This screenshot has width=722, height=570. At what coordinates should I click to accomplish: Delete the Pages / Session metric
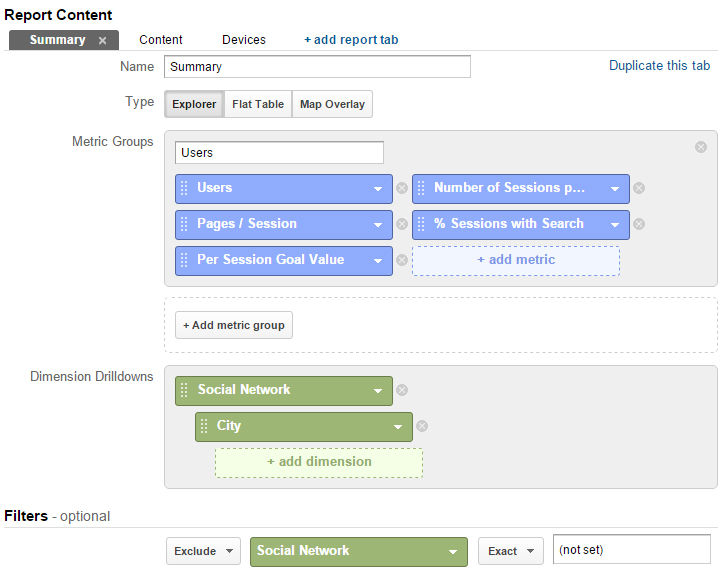click(x=402, y=224)
